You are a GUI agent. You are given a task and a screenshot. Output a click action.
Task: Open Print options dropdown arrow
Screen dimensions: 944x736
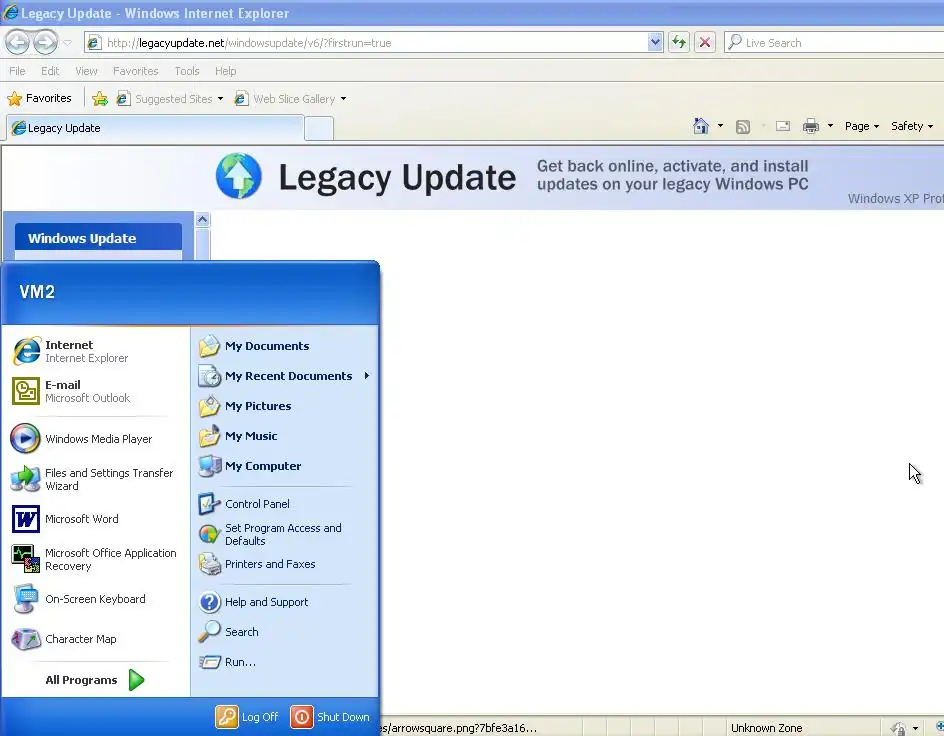click(830, 126)
